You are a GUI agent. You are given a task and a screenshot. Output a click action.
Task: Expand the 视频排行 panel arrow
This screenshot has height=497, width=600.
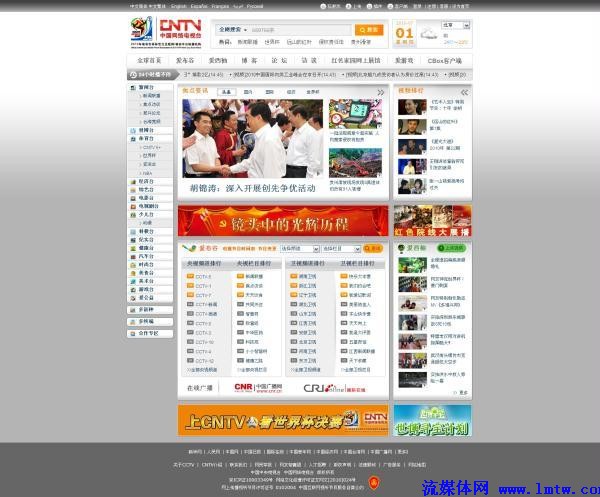coord(462,92)
